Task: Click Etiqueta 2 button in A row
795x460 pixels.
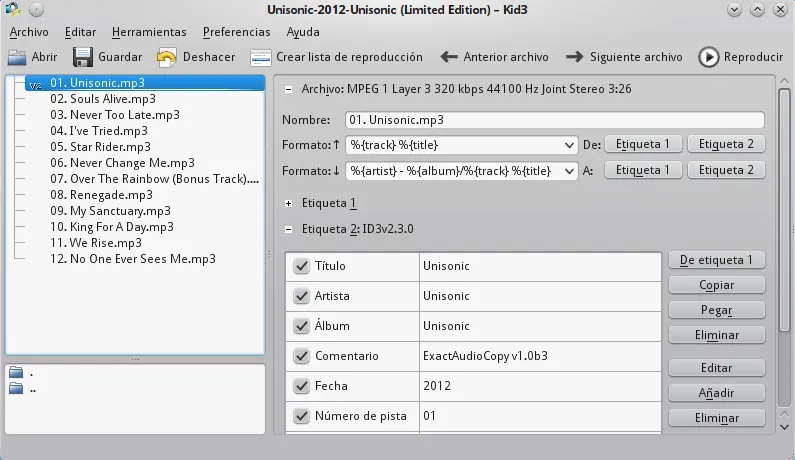Action: coord(726,170)
